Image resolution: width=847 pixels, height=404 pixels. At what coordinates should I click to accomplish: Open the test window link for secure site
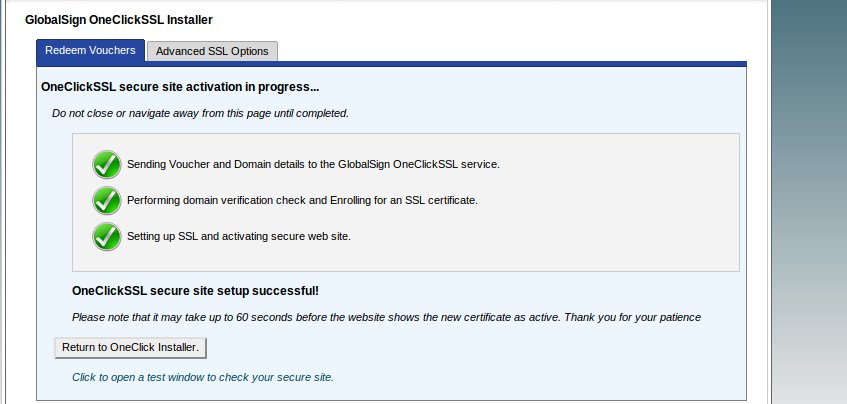coord(203,377)
